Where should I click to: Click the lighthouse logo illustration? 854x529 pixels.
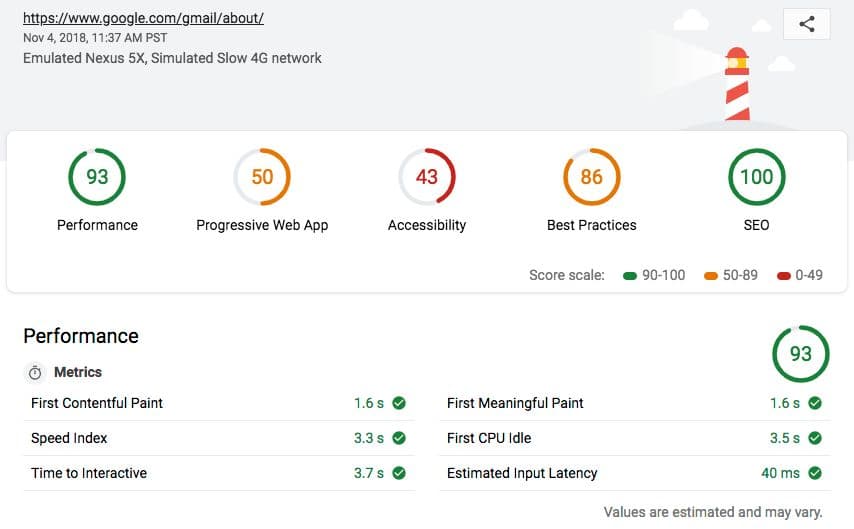tap(737, 83)
